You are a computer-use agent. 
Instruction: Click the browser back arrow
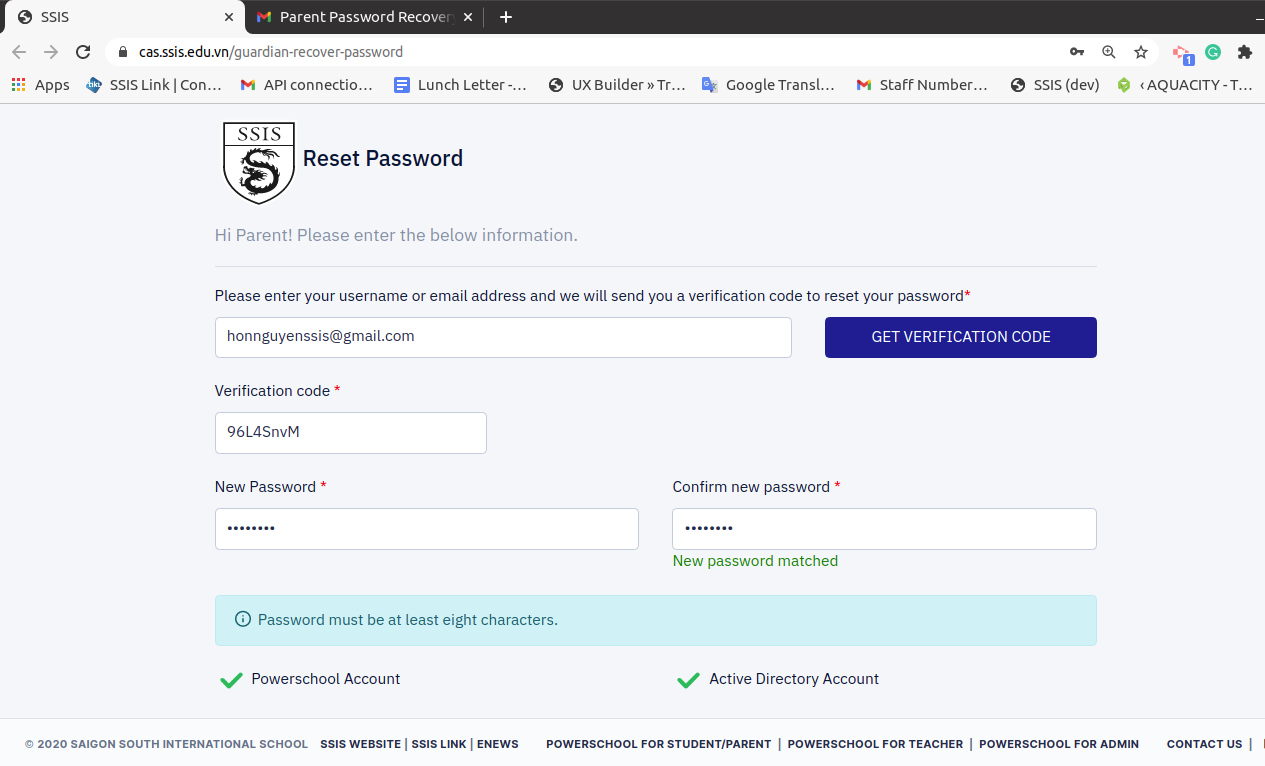pos(19,52)
